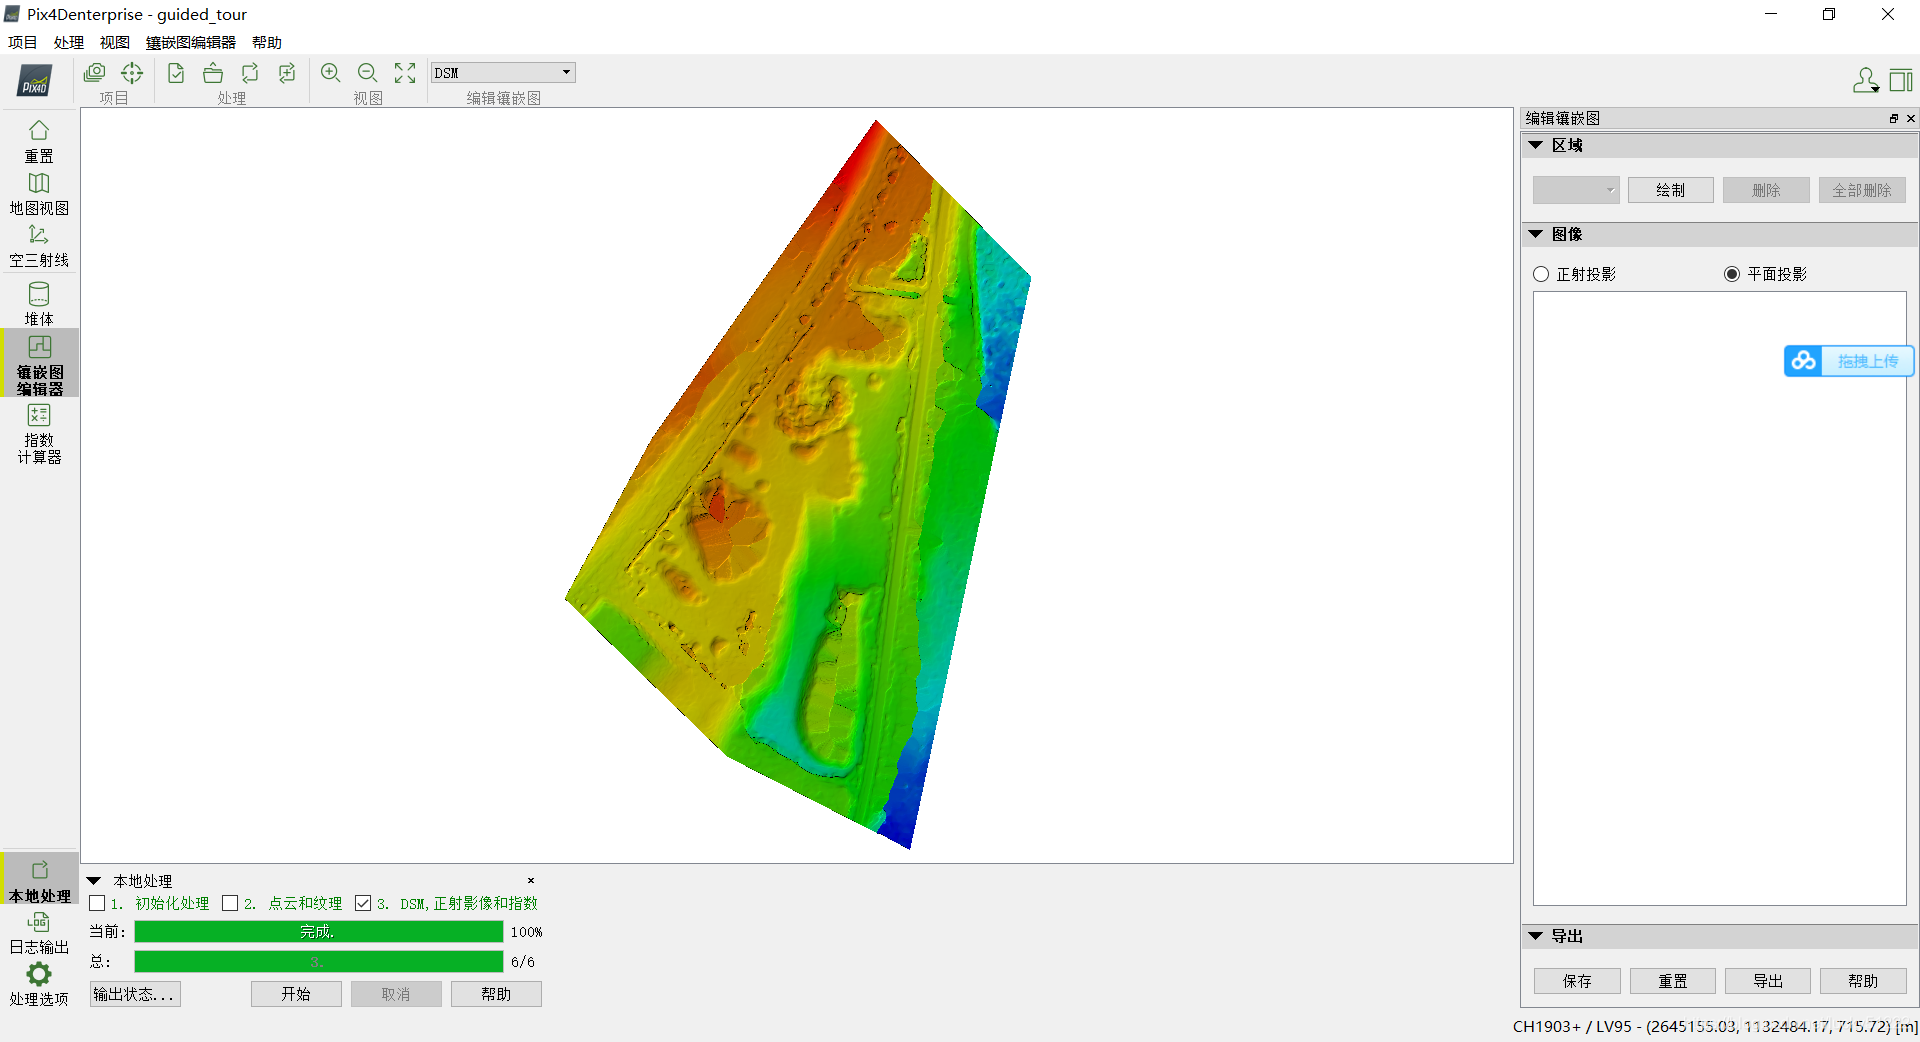Click the empty image list box under 图像
Screen dimensions: 1920x1042
[1720, 598]
